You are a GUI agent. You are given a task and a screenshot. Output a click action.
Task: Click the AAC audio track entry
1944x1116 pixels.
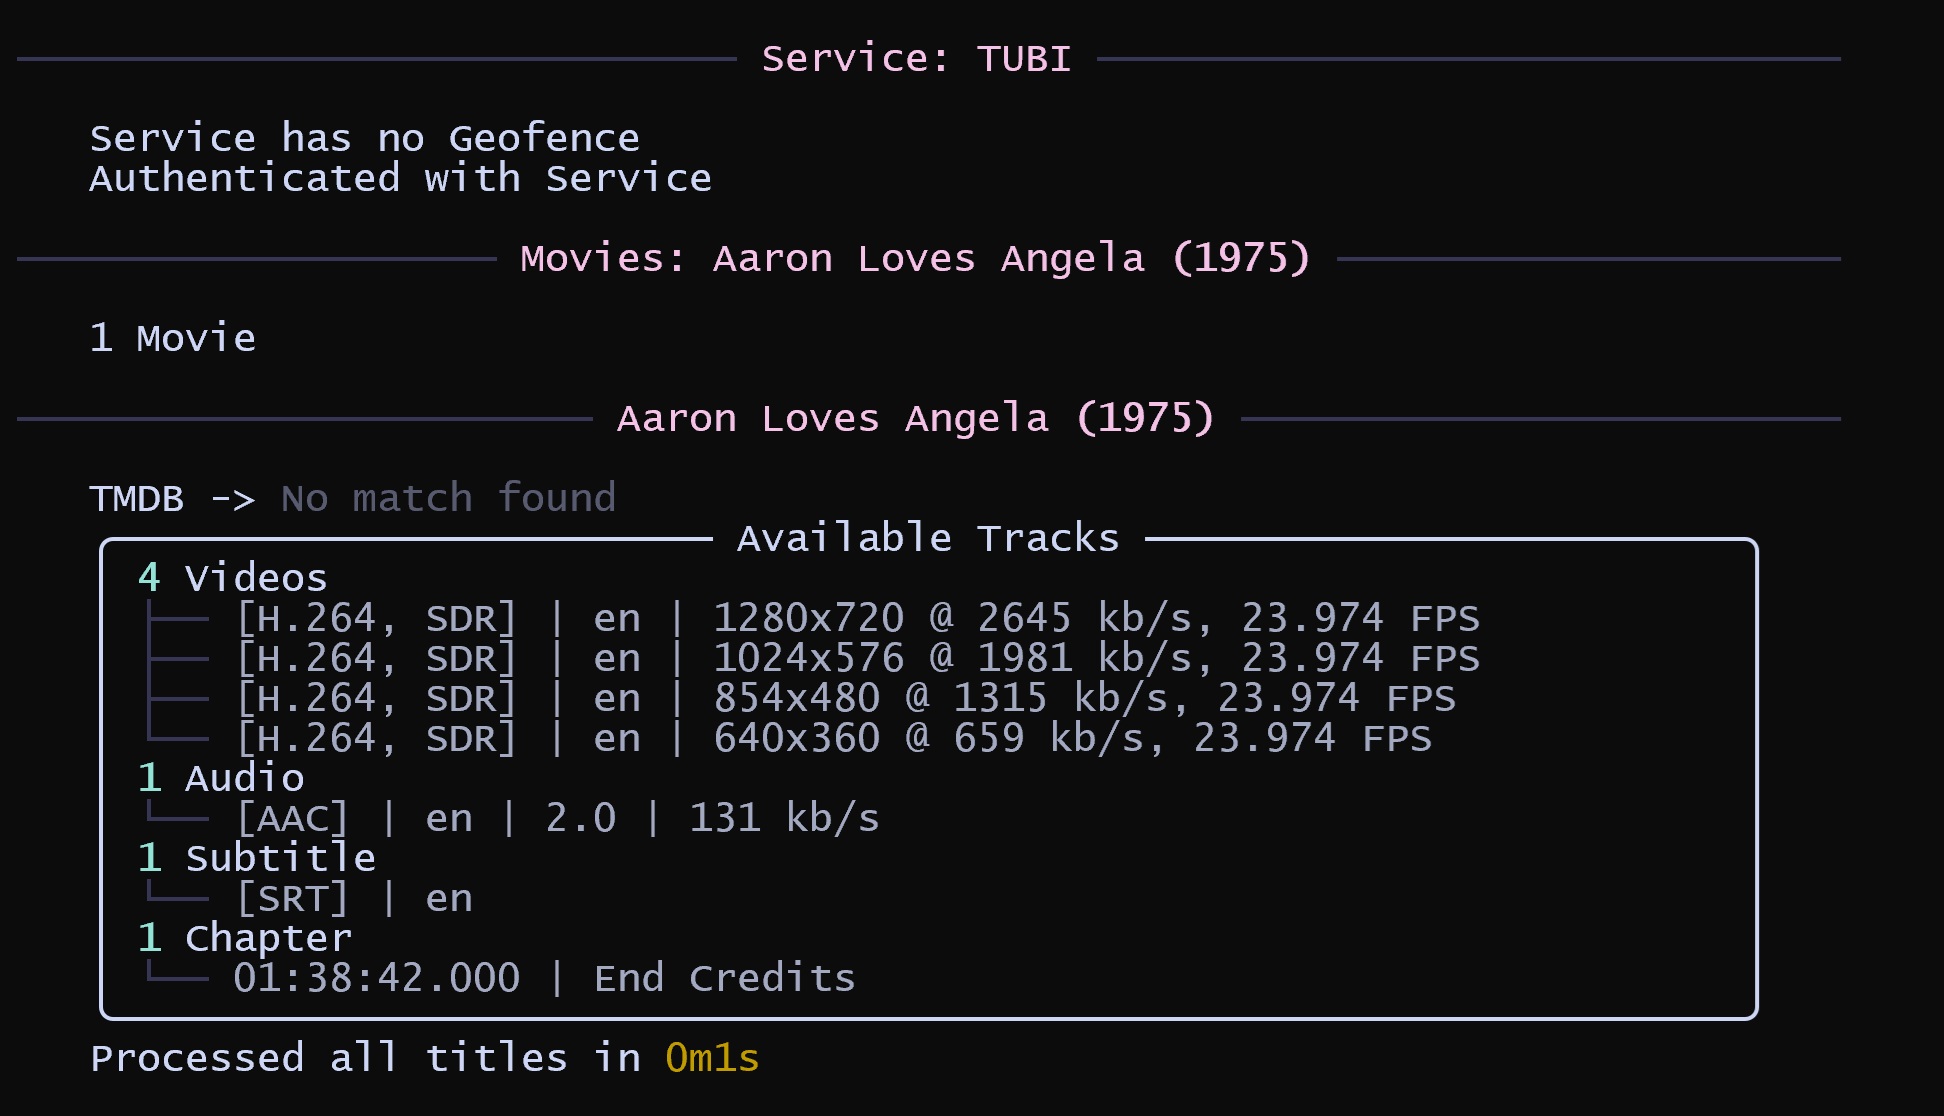coord(557,819)
